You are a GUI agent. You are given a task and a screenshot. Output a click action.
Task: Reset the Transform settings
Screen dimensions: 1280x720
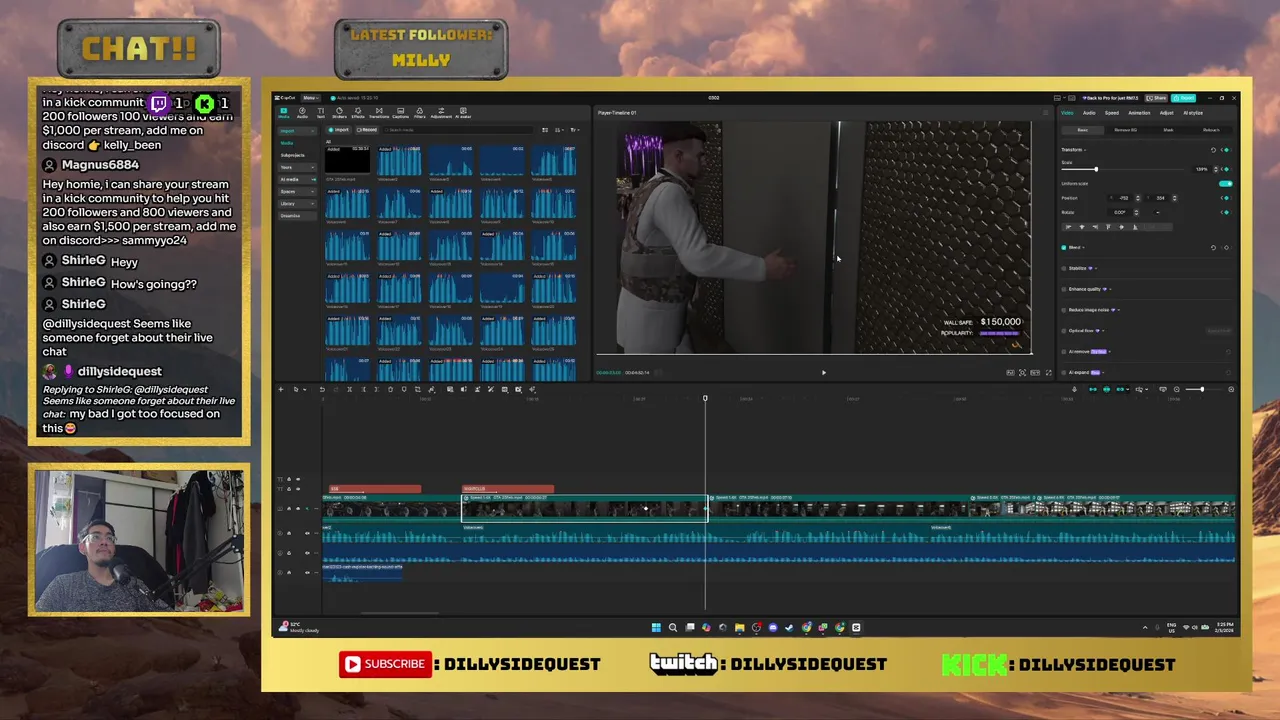pyautogui.click(x=1213, y=150)
